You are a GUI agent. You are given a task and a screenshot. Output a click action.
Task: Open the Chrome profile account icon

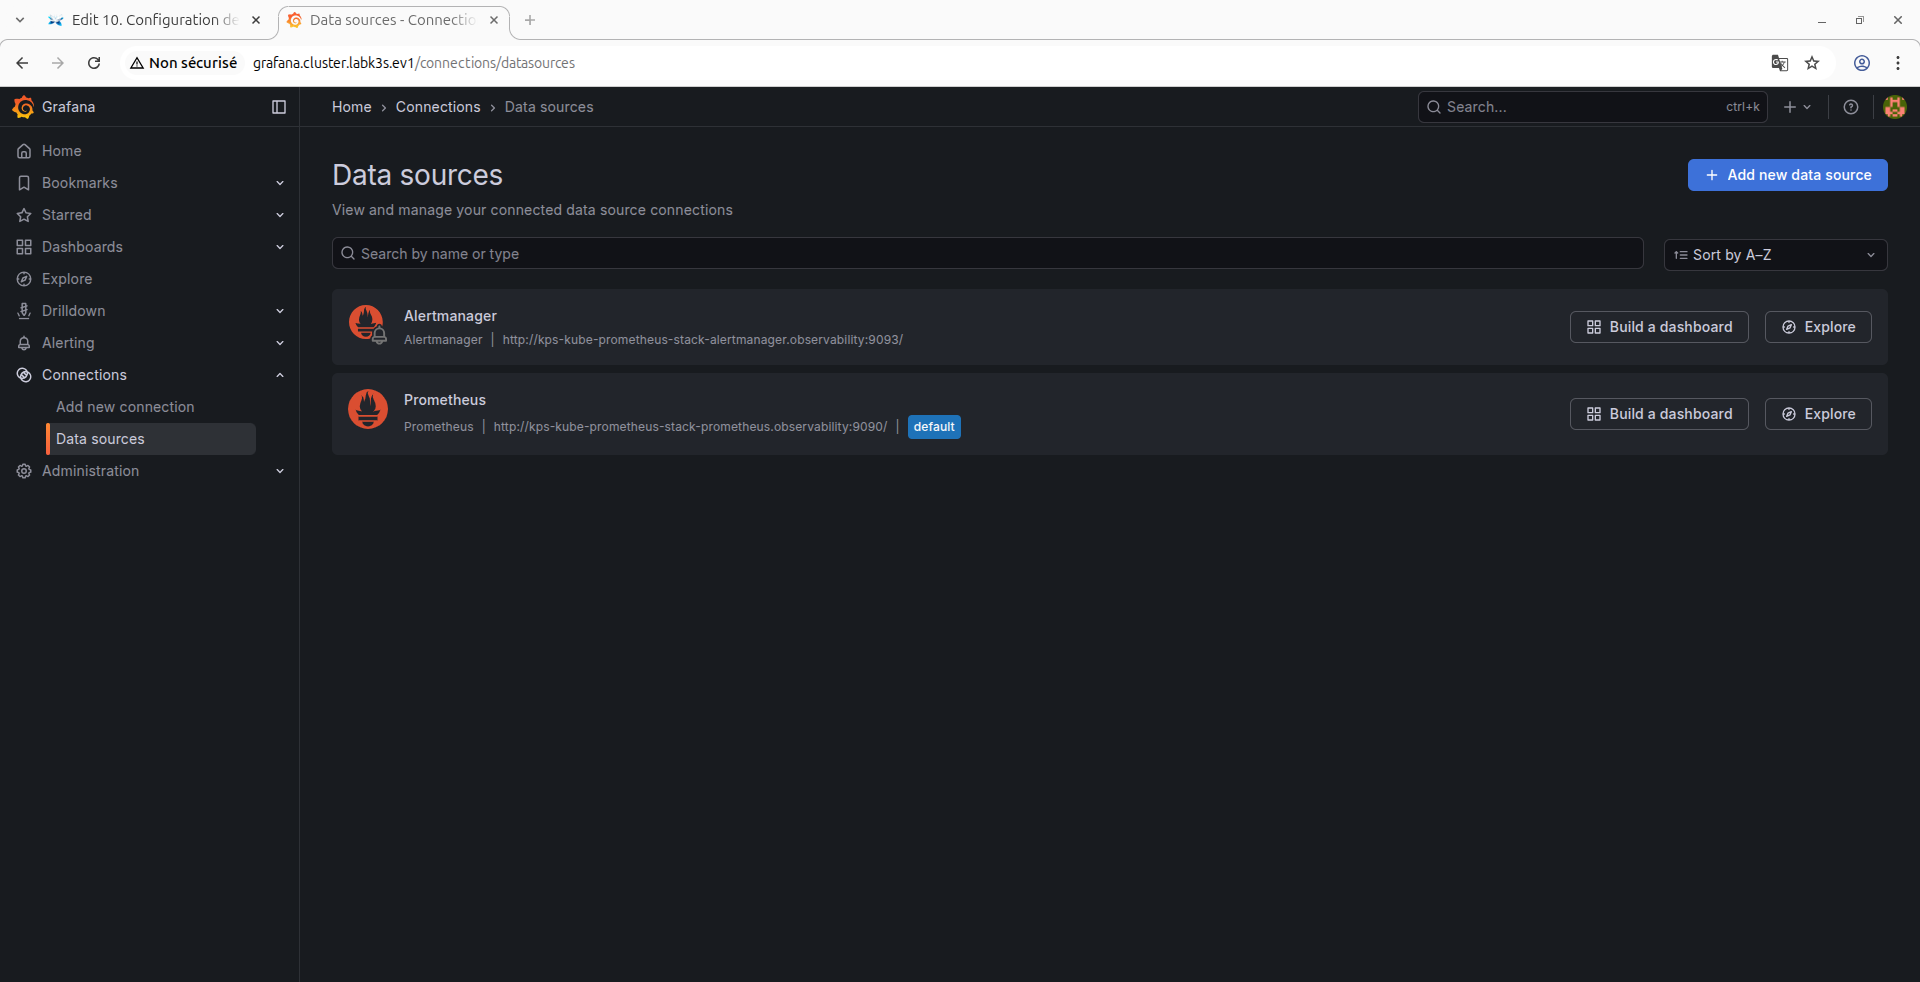[1862, 63]
